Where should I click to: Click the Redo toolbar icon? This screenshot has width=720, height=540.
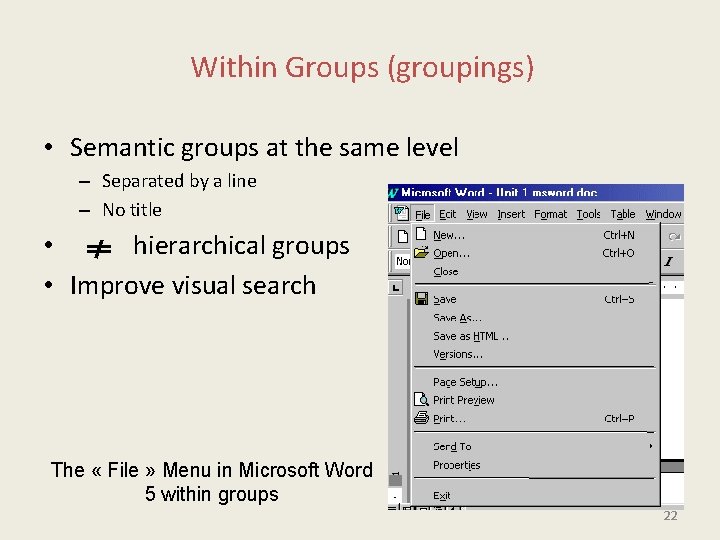pyautogui.click(x=674, y=237)
